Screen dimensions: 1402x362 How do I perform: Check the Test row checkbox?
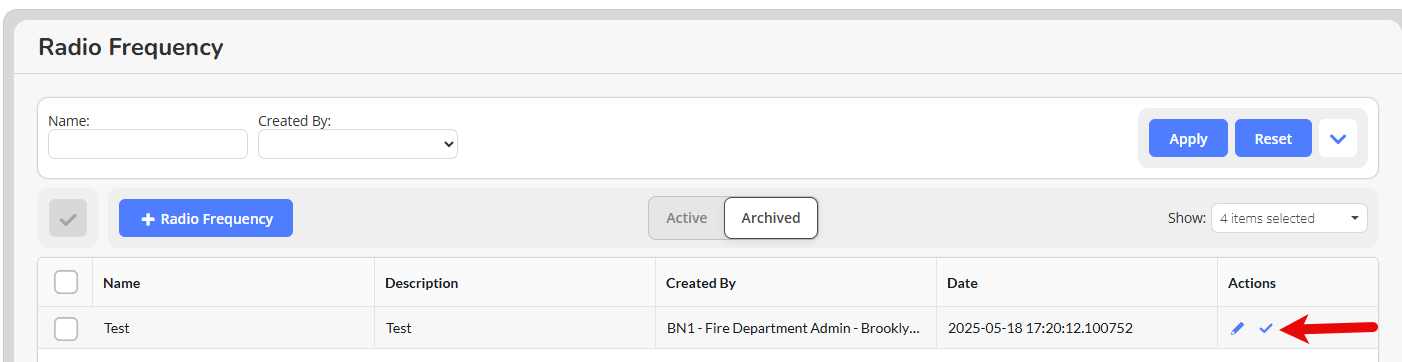[66, 328]
